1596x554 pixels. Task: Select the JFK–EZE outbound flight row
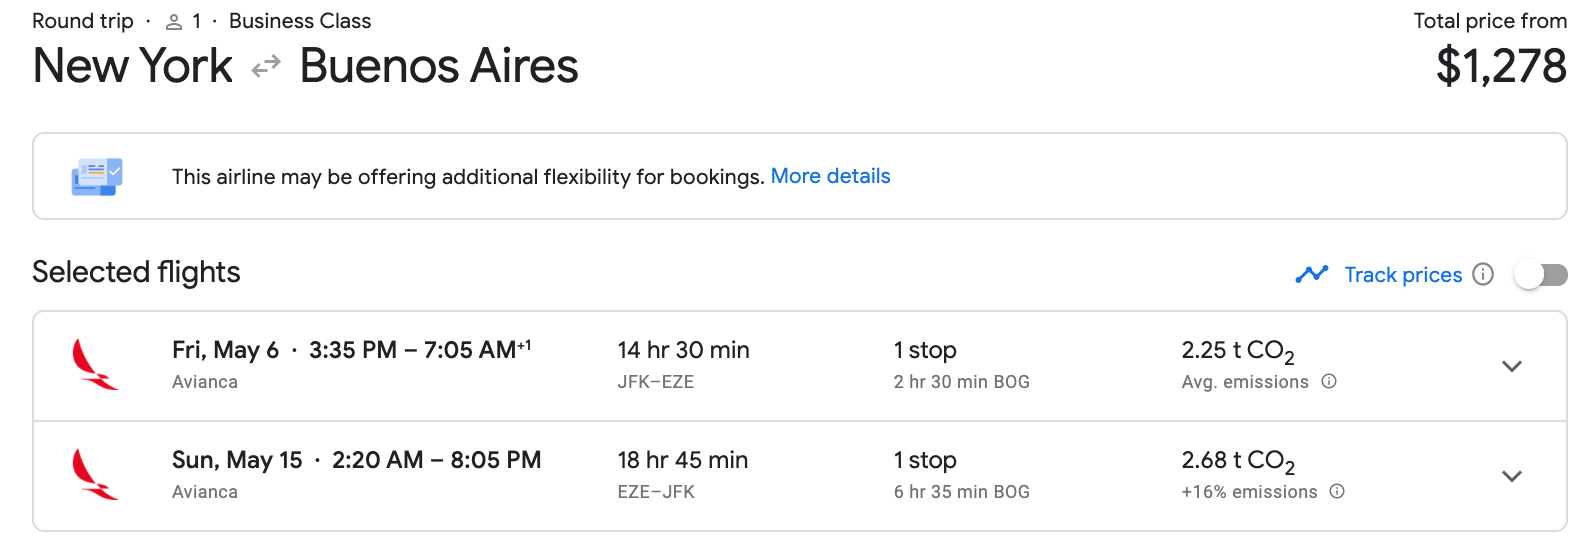tap(799, 366)
